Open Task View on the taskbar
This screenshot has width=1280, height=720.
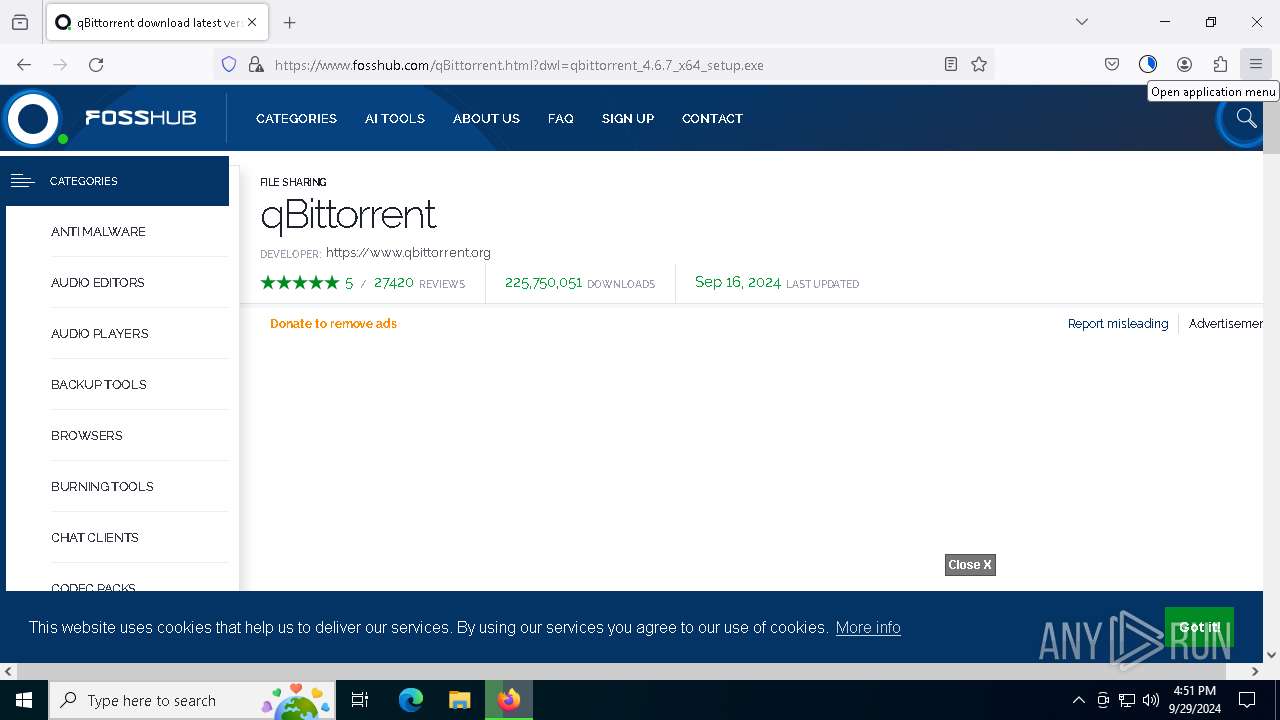tap(360, 700)
